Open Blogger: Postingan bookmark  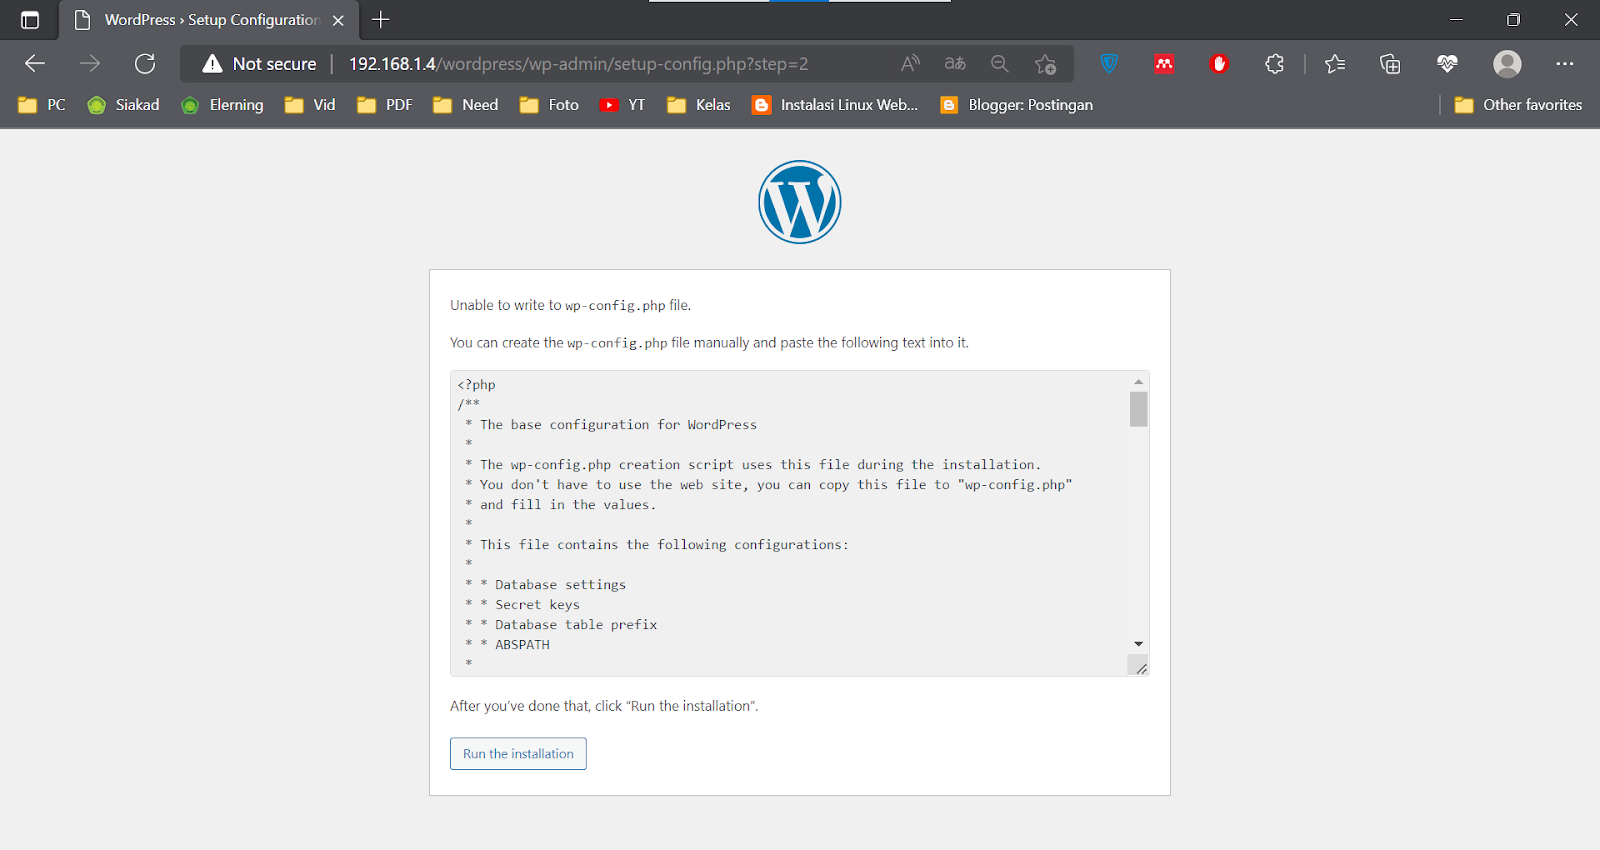tap(1017, 105)
